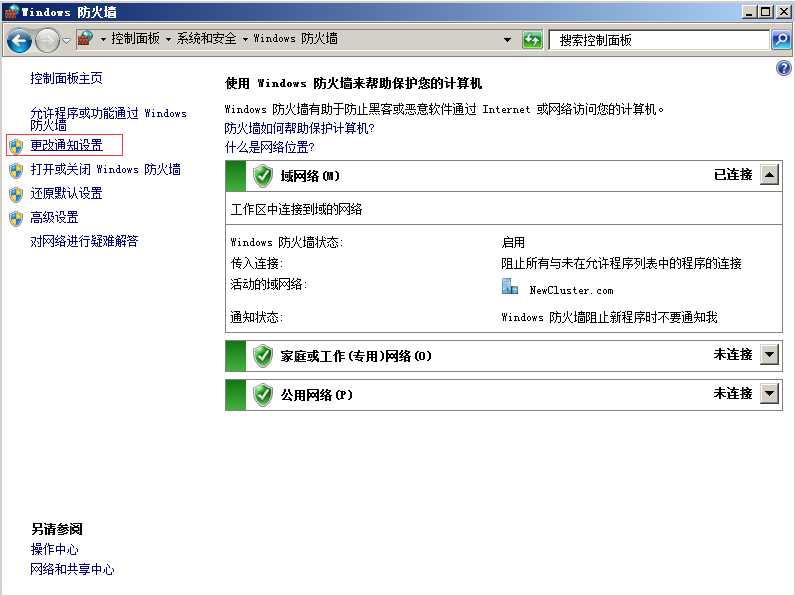Open 控制面板主页 link

[66, 78]
